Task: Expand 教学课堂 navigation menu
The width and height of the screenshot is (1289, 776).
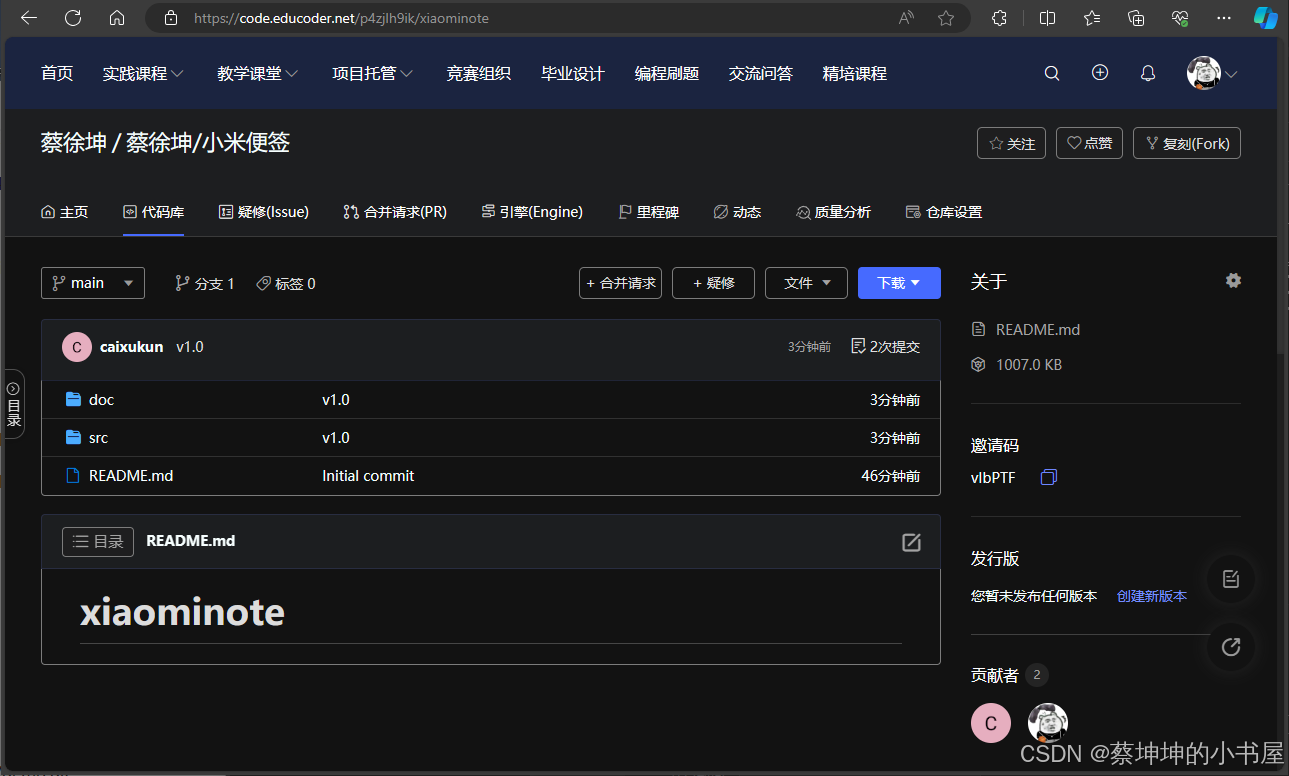Action: coord(258,73)
